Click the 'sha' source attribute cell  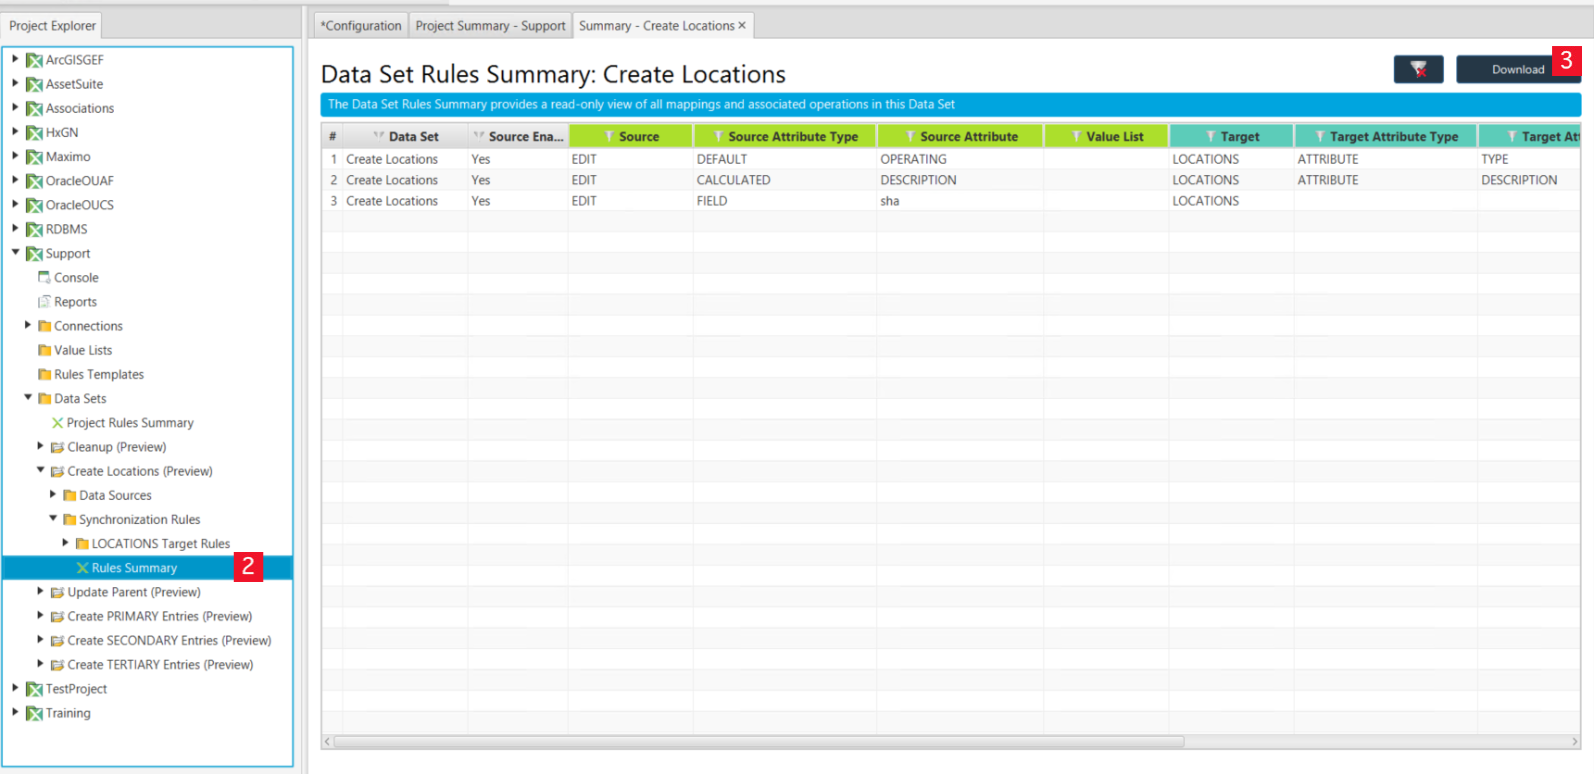961,201
